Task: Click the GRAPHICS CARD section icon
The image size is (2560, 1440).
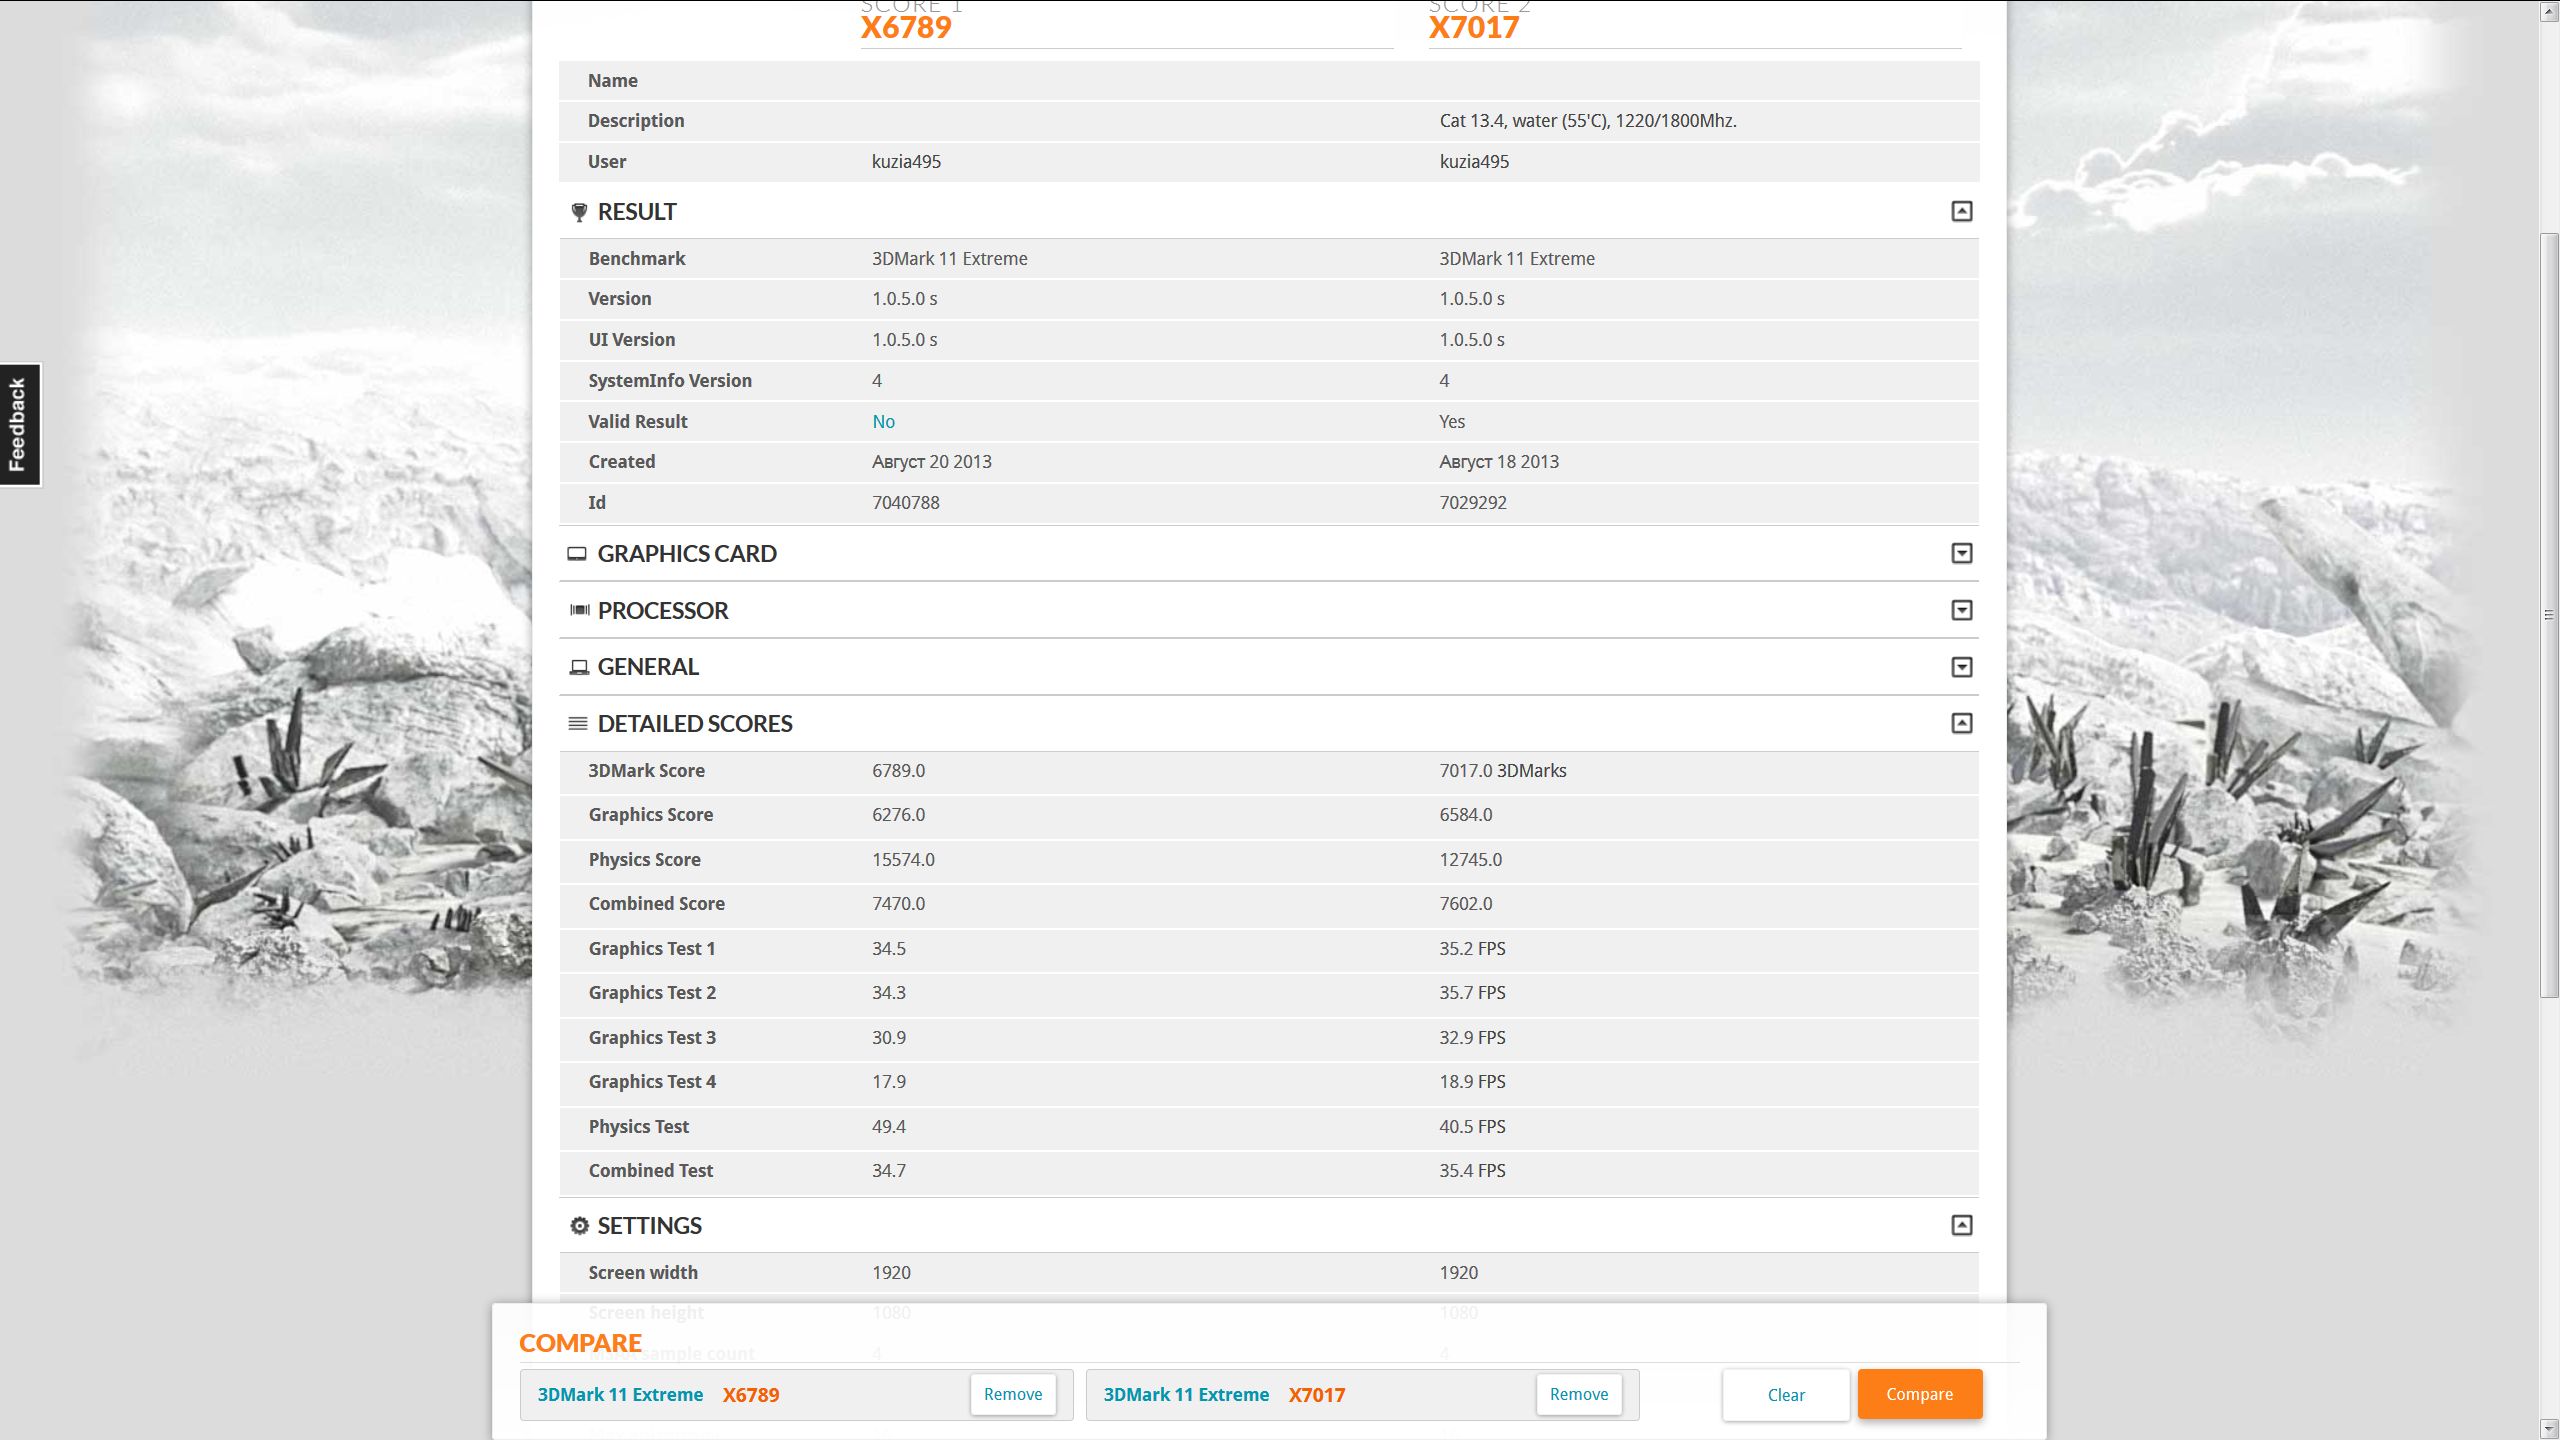Action: point(577,554)
